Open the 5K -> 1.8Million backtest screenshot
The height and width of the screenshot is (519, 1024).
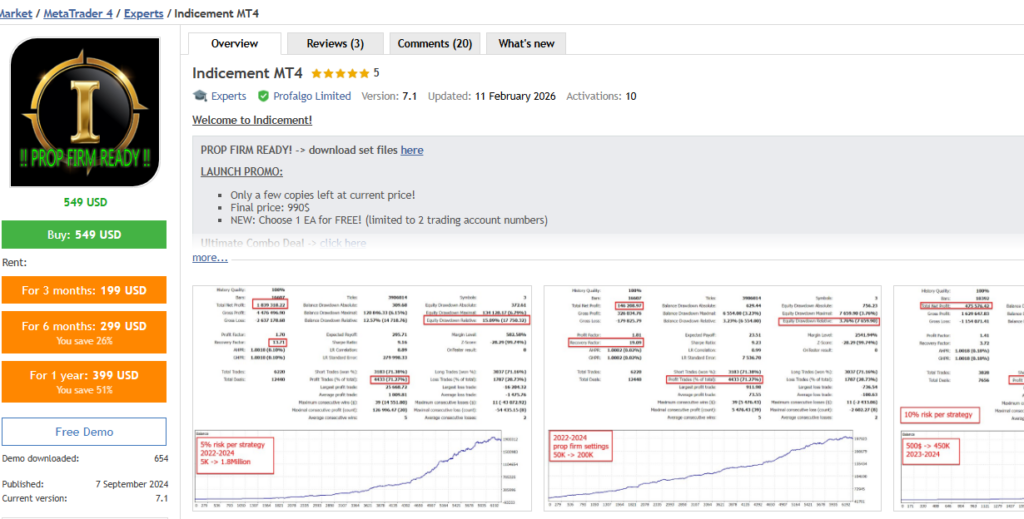click(363, 398)
